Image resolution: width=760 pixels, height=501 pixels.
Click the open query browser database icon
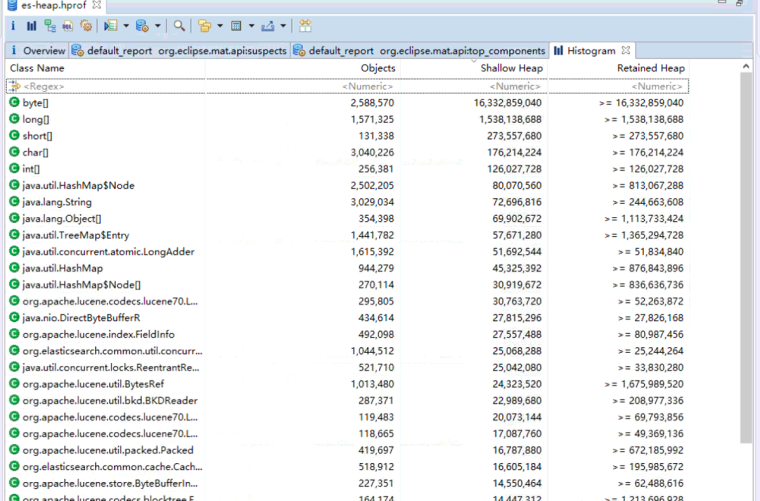point(142,26)
